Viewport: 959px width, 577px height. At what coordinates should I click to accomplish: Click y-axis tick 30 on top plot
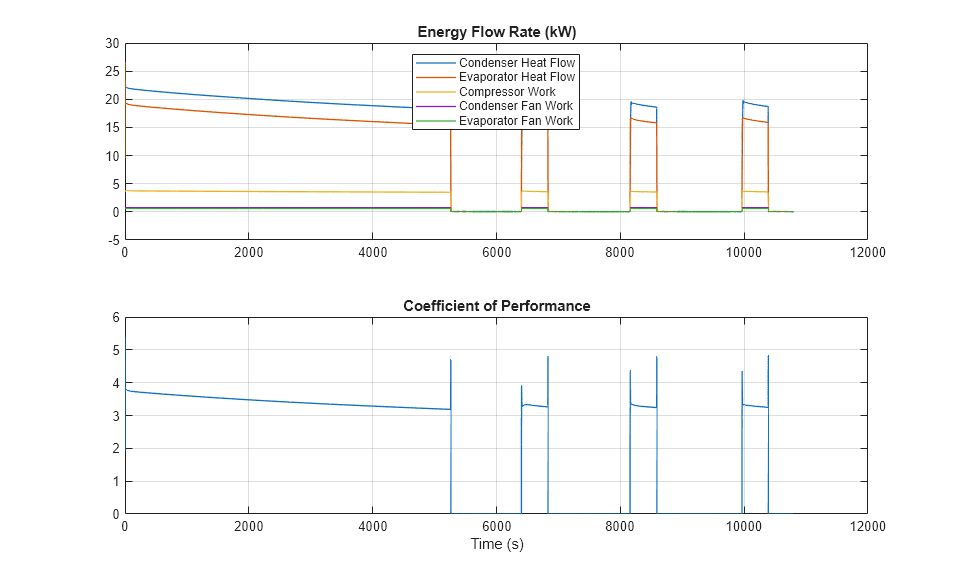[112, 43]
